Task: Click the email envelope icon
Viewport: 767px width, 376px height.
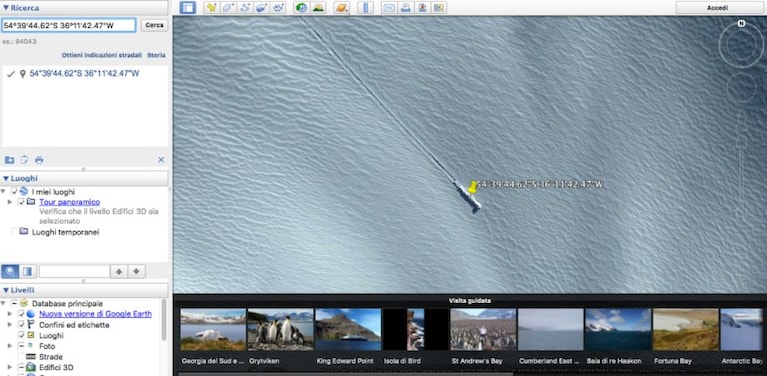Action: pyautogui.click(x=389, y=7)
